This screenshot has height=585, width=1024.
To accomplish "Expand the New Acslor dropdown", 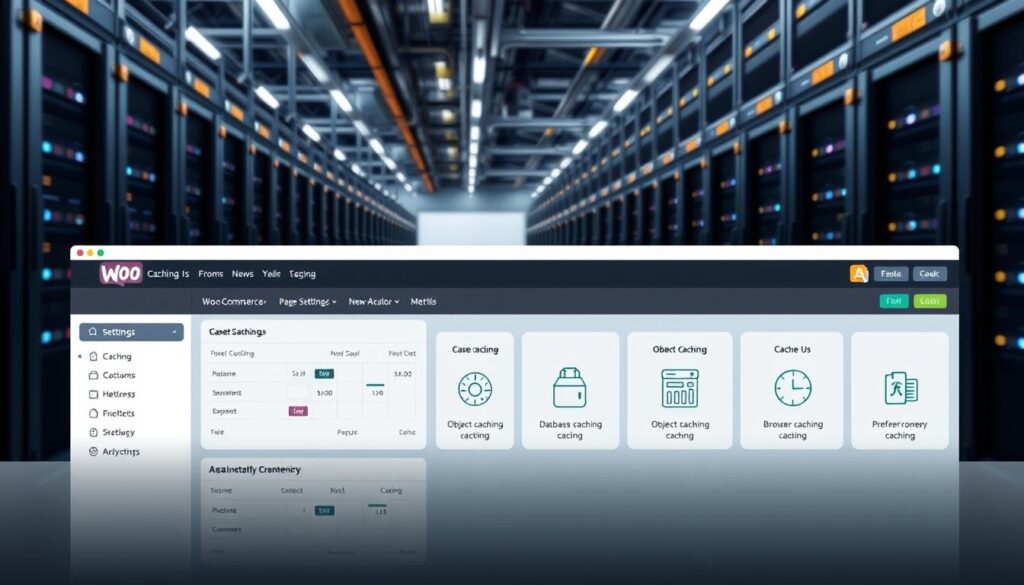I will (373, 301).
